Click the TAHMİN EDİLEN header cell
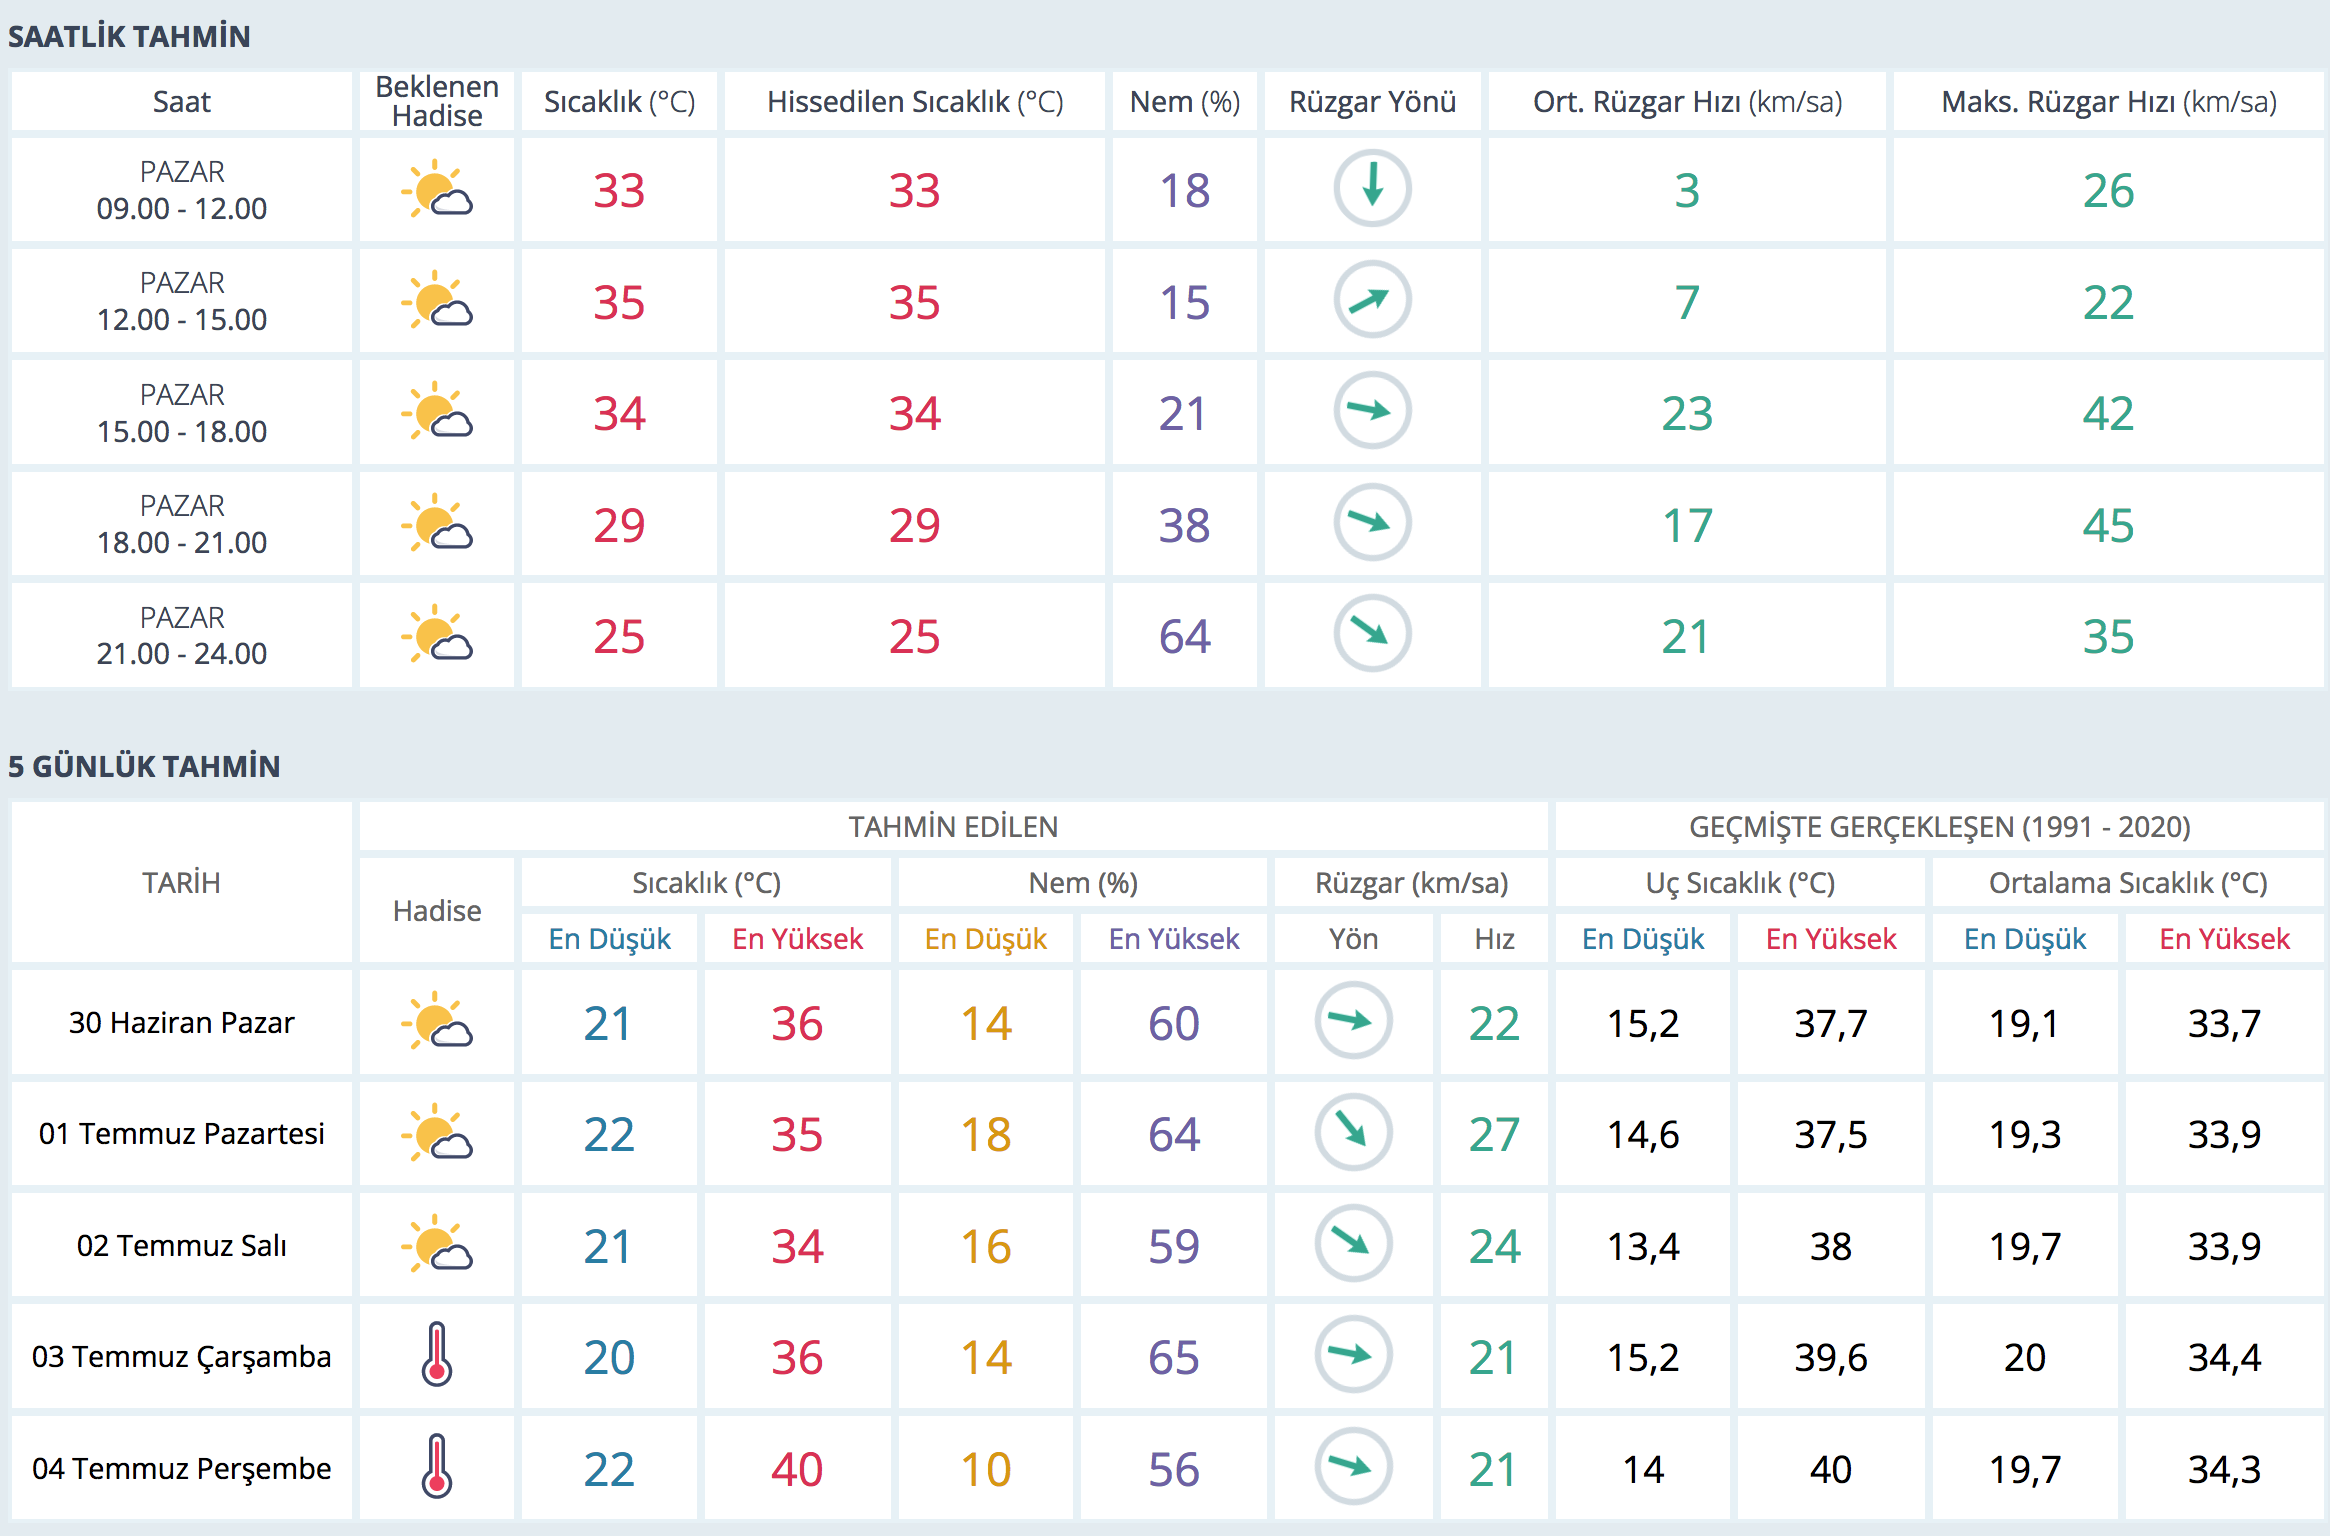Image resolution: width=2330 pixels, height=1536 pixels. (952, 827)
